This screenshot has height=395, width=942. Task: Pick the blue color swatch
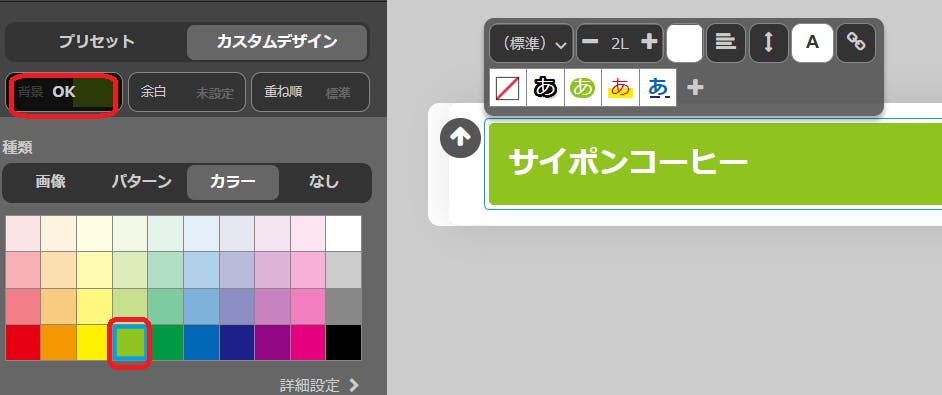(x=201, y=343)
